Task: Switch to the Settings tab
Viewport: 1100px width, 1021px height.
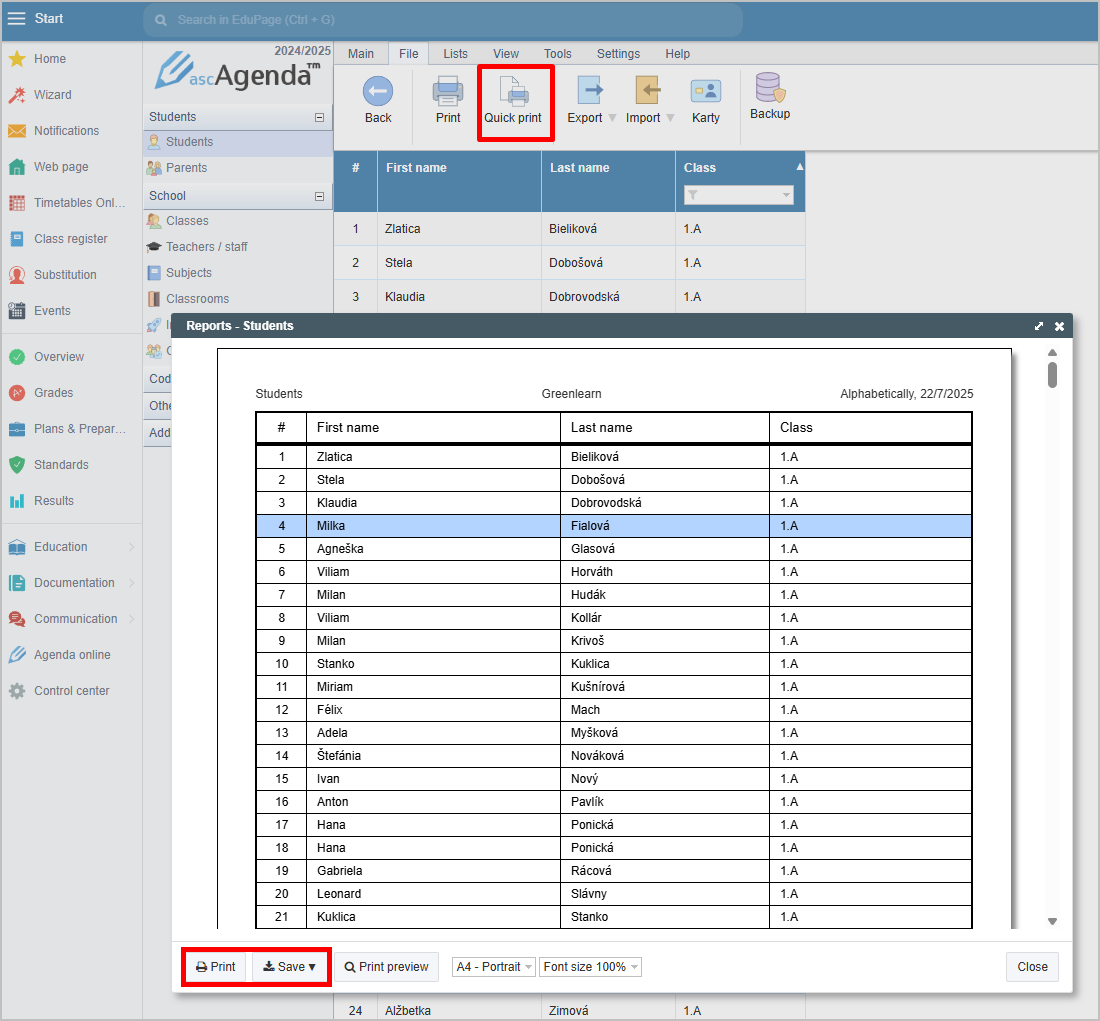Action: (x=618, y=54)
